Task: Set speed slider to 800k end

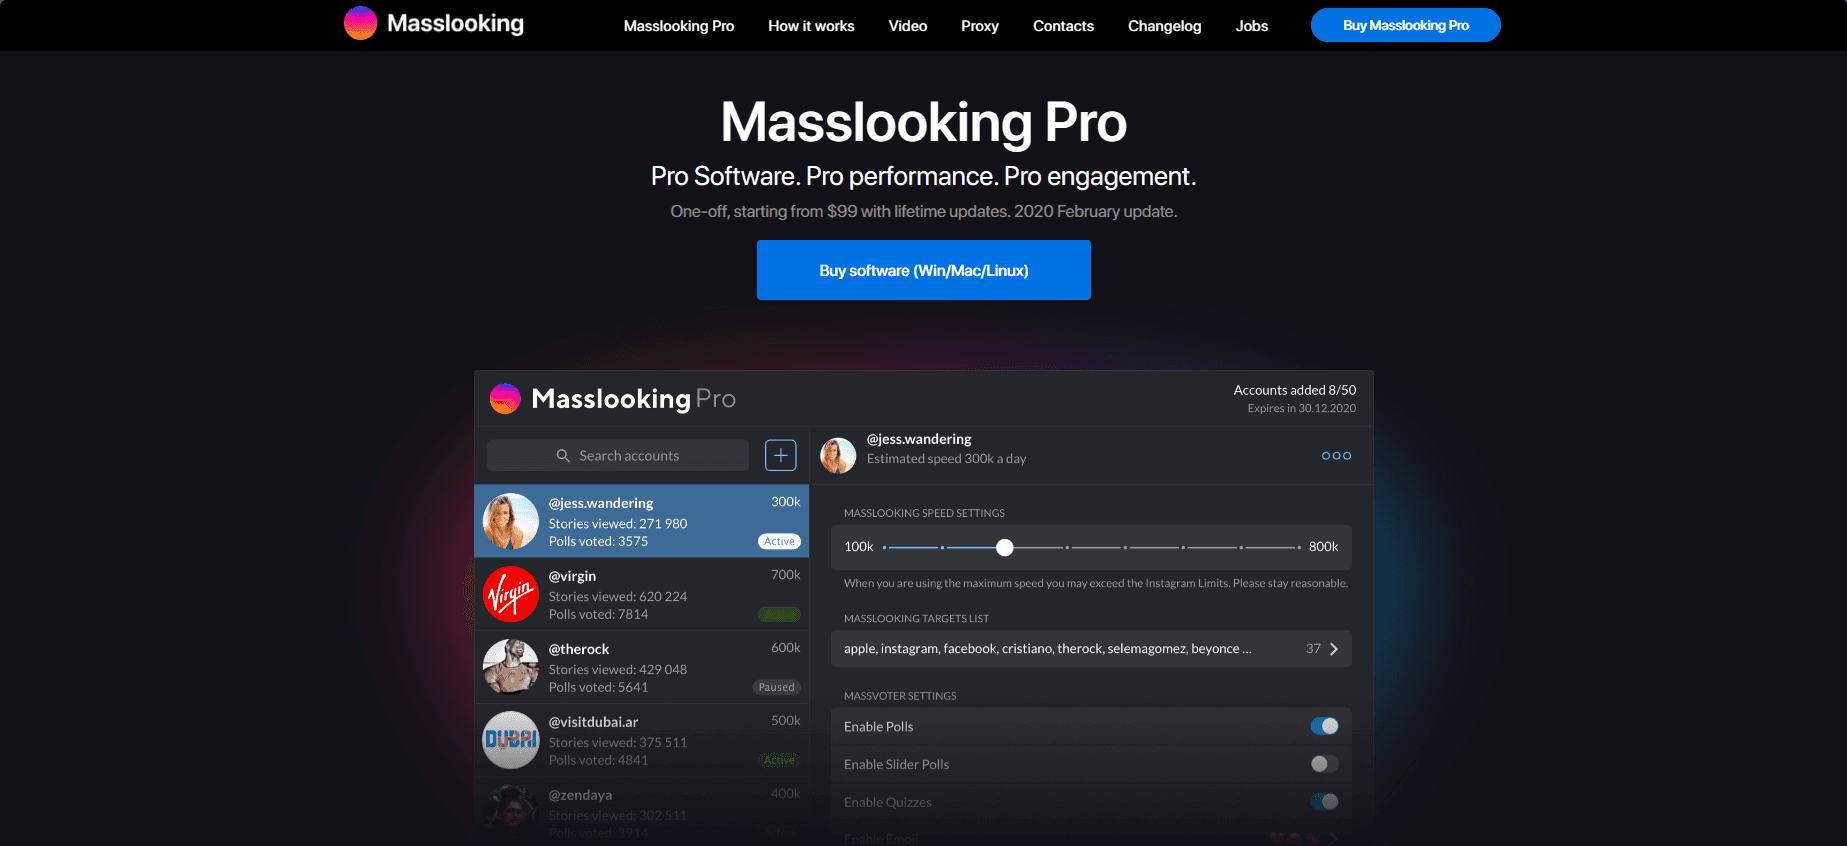Action: 1298,547
